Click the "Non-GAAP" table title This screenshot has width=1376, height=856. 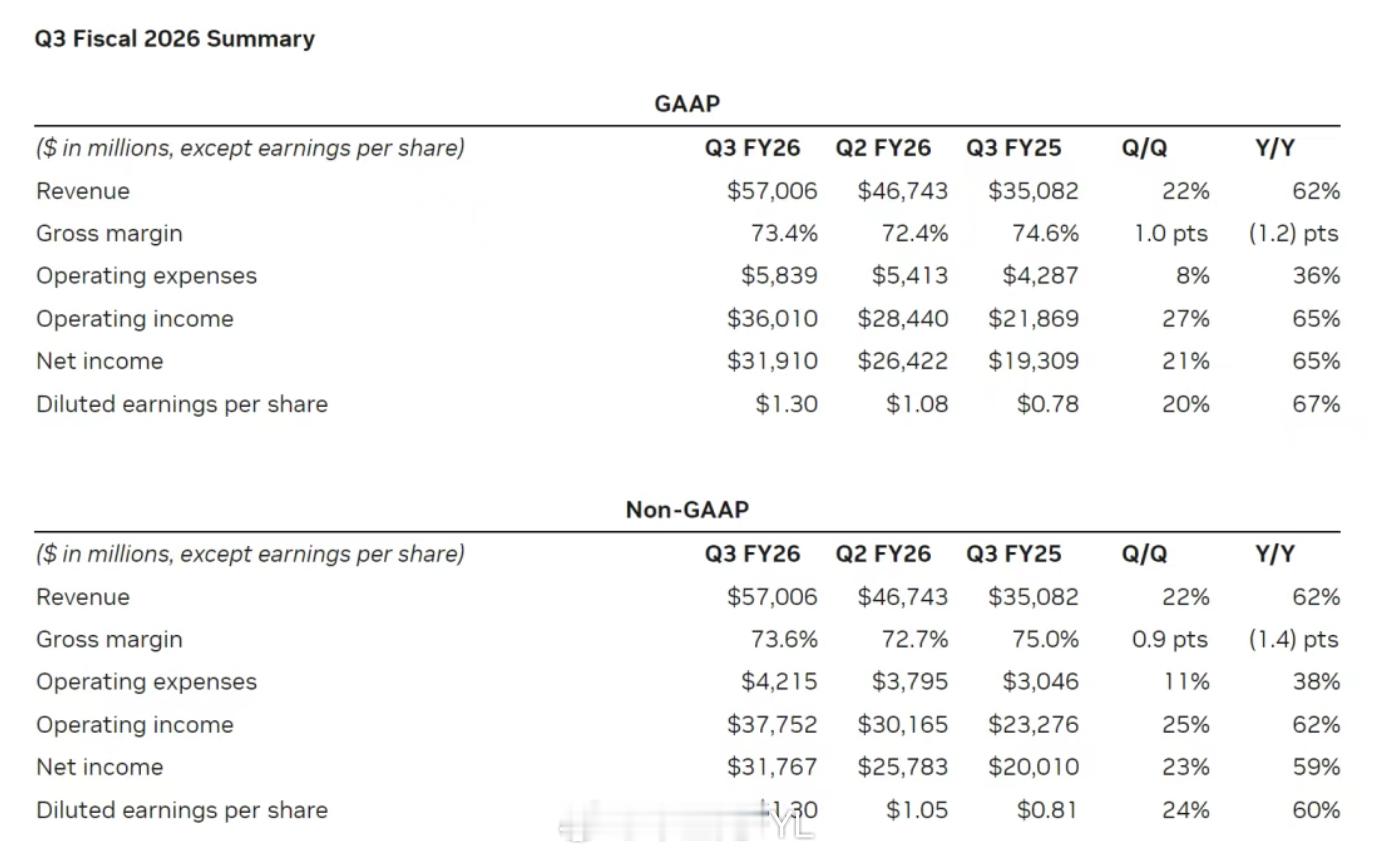click(687, 510)
